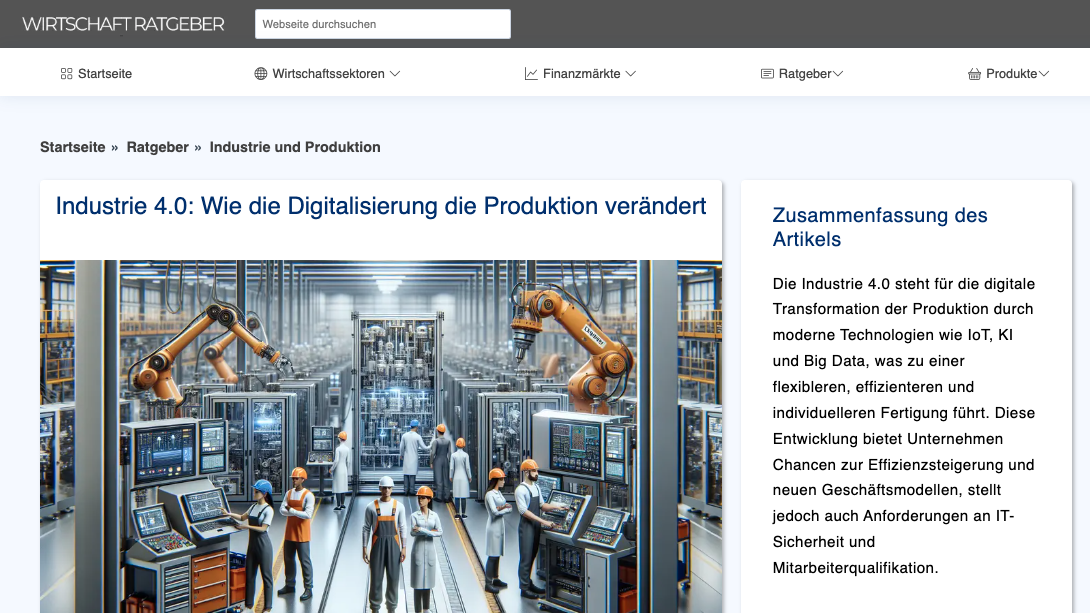Click the grid icon next to Startseite
This screenshot has width=1090, height=613.
[x=65, y=73]
